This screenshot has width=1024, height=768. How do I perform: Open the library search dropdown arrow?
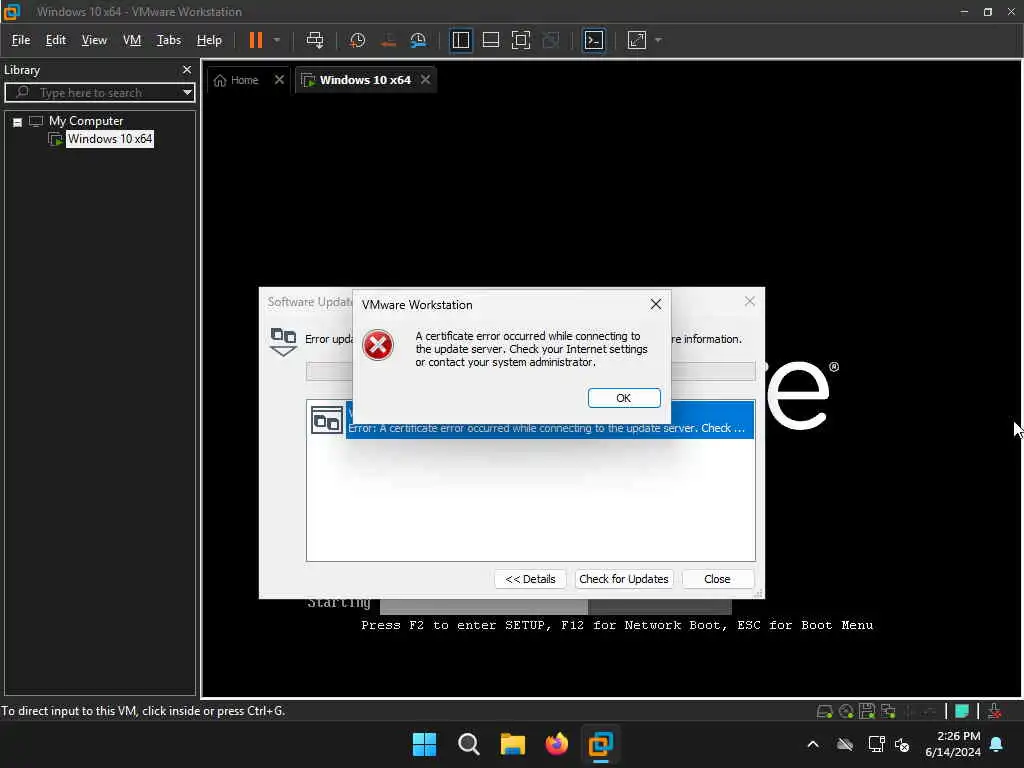coord(187,93)
